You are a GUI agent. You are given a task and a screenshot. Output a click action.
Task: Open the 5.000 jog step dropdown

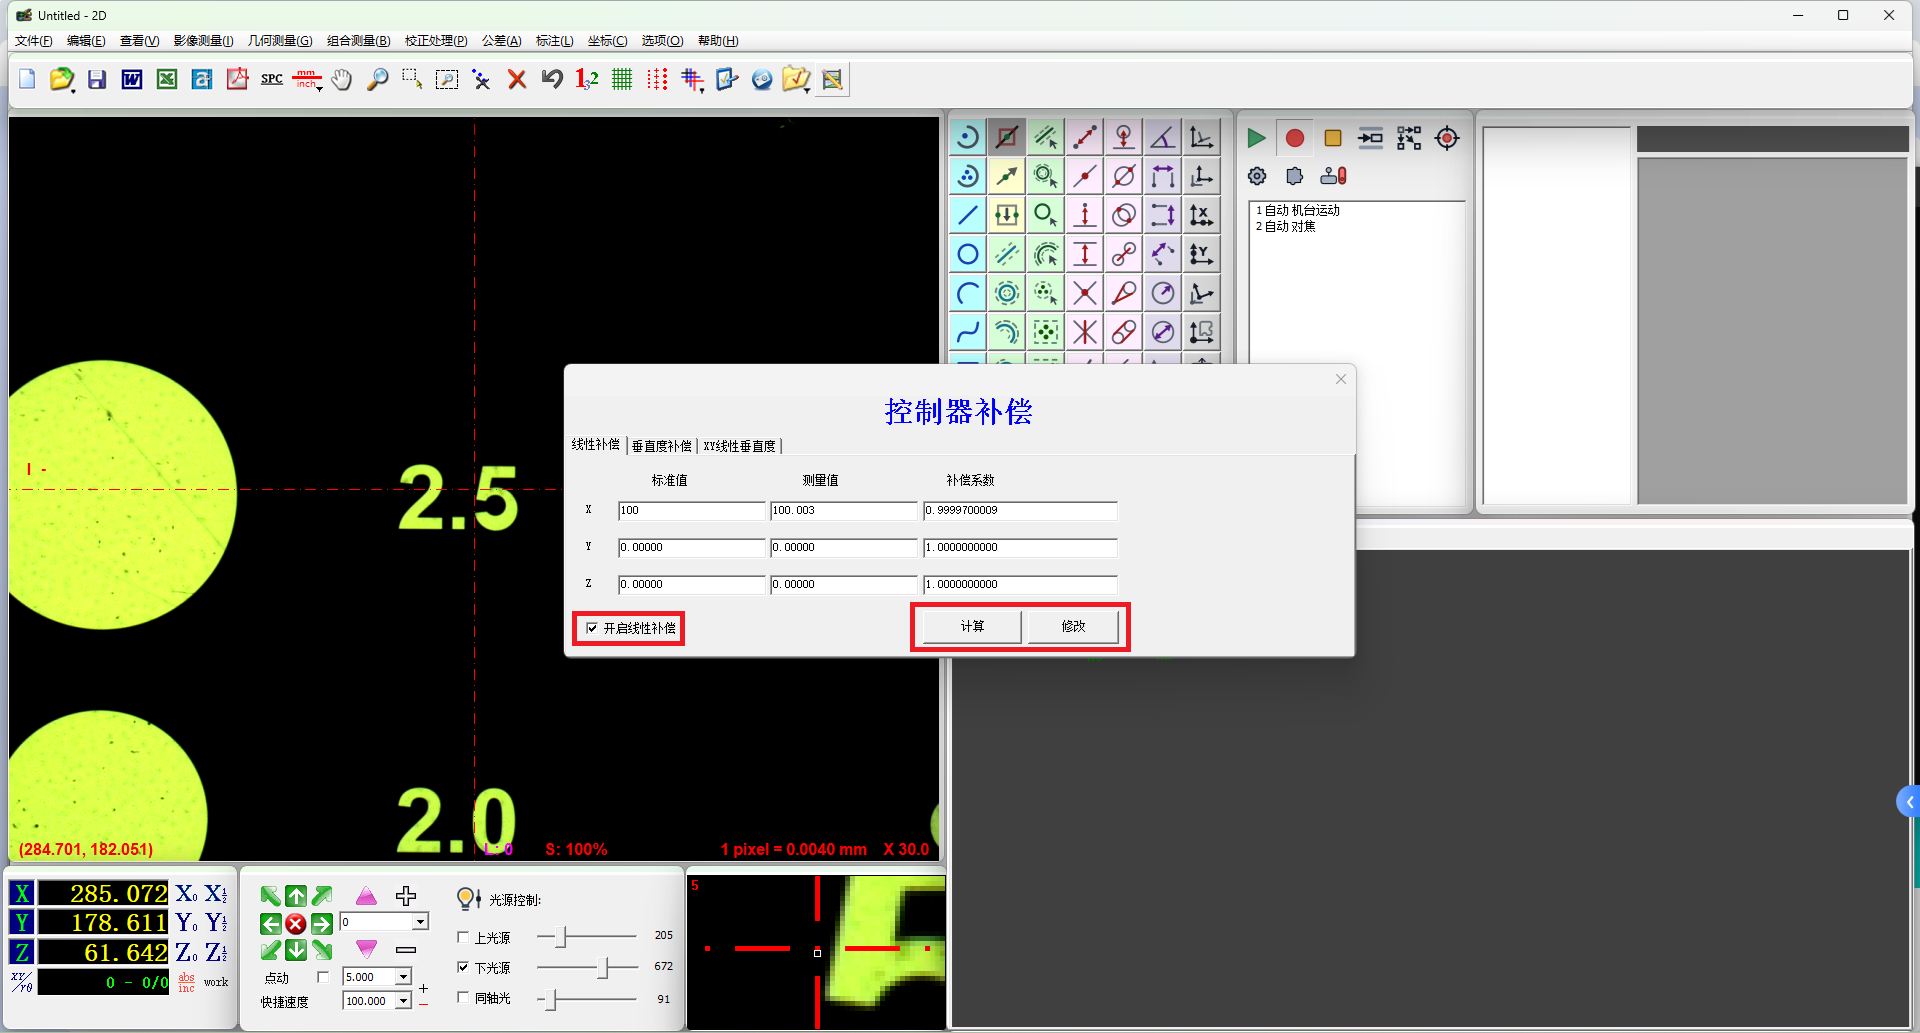[403, 977]
